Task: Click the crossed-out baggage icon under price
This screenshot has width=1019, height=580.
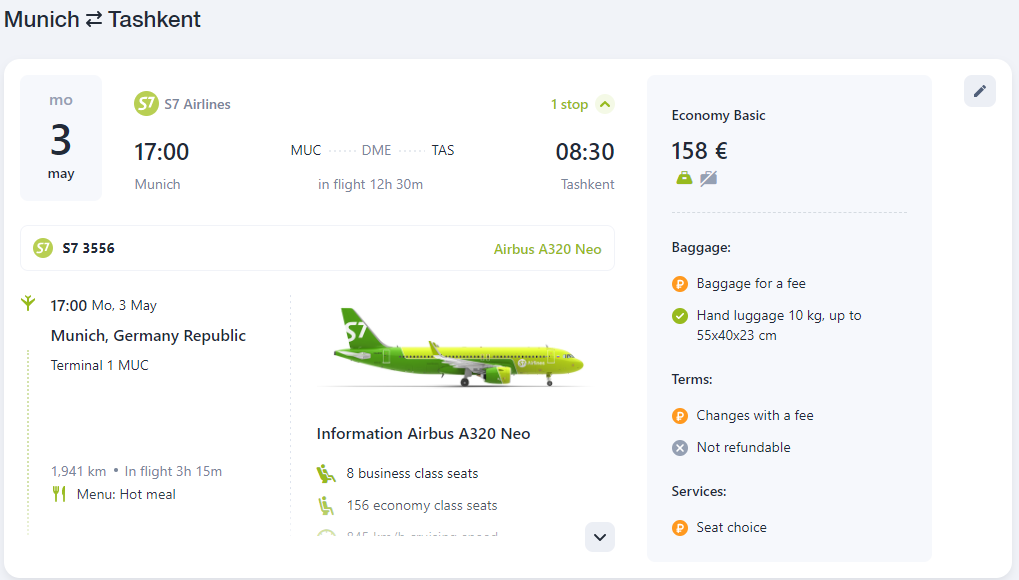Action: point(708,178)
